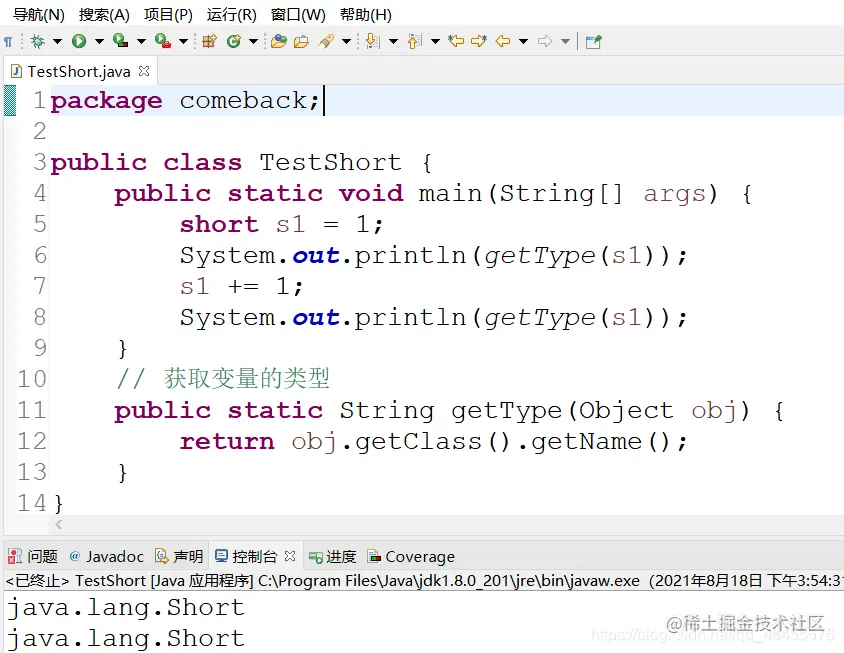Open Back history dropdown arrow
This screenshot has height=653, width=844.
click(523, 41)
